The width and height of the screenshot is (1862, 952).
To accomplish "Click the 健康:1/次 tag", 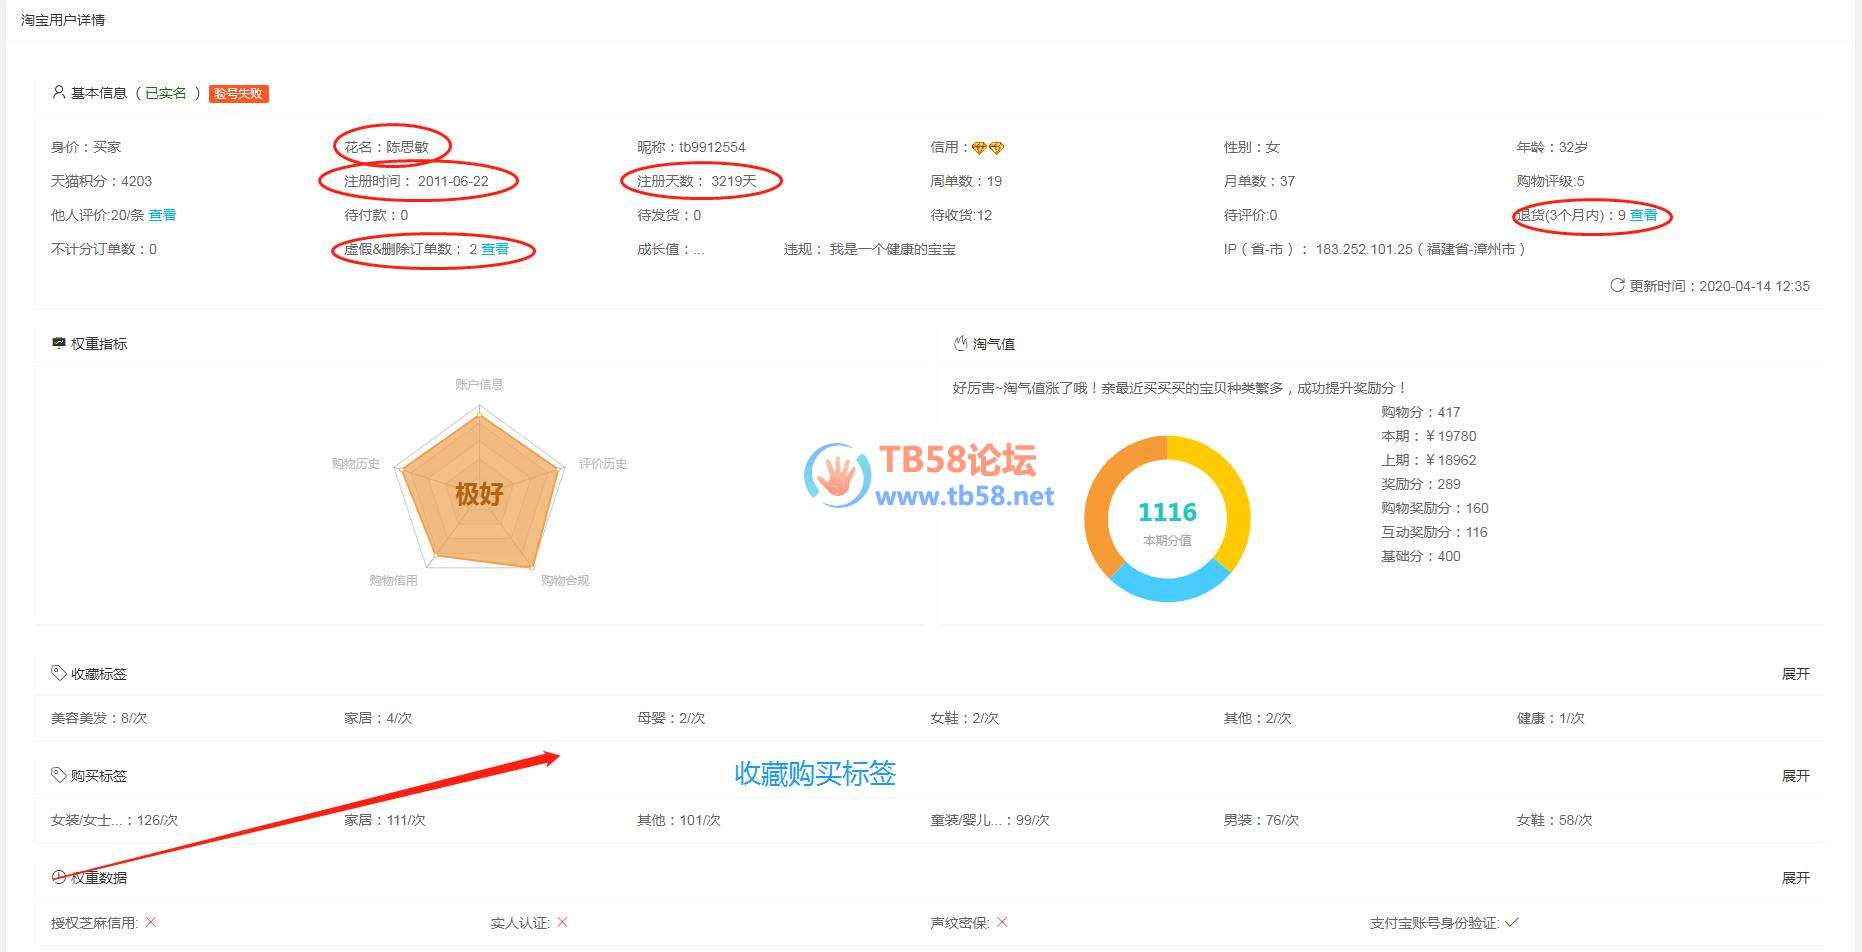I will click(1550, 718).
